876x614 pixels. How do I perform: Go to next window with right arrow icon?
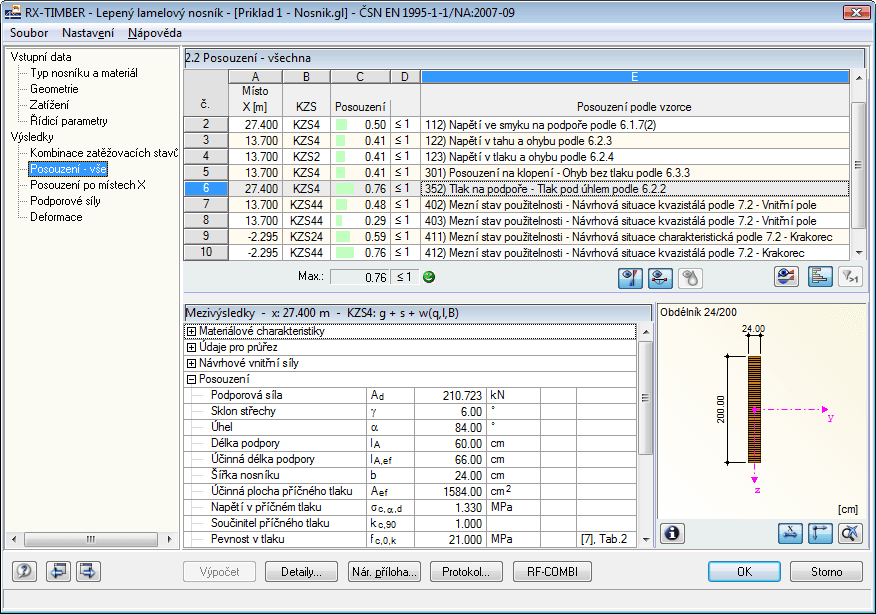point(88,572)
